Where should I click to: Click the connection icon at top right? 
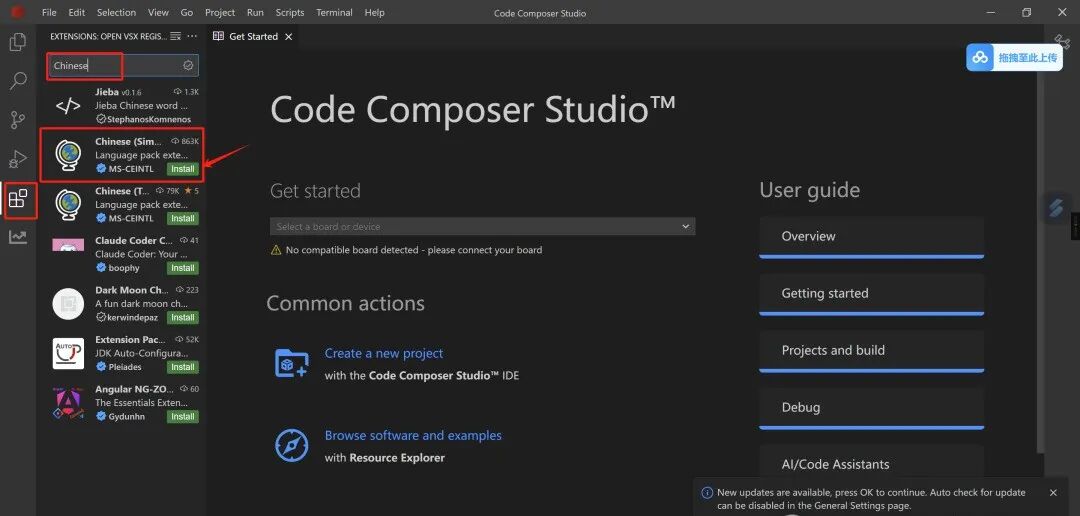tap(1061, 41)
